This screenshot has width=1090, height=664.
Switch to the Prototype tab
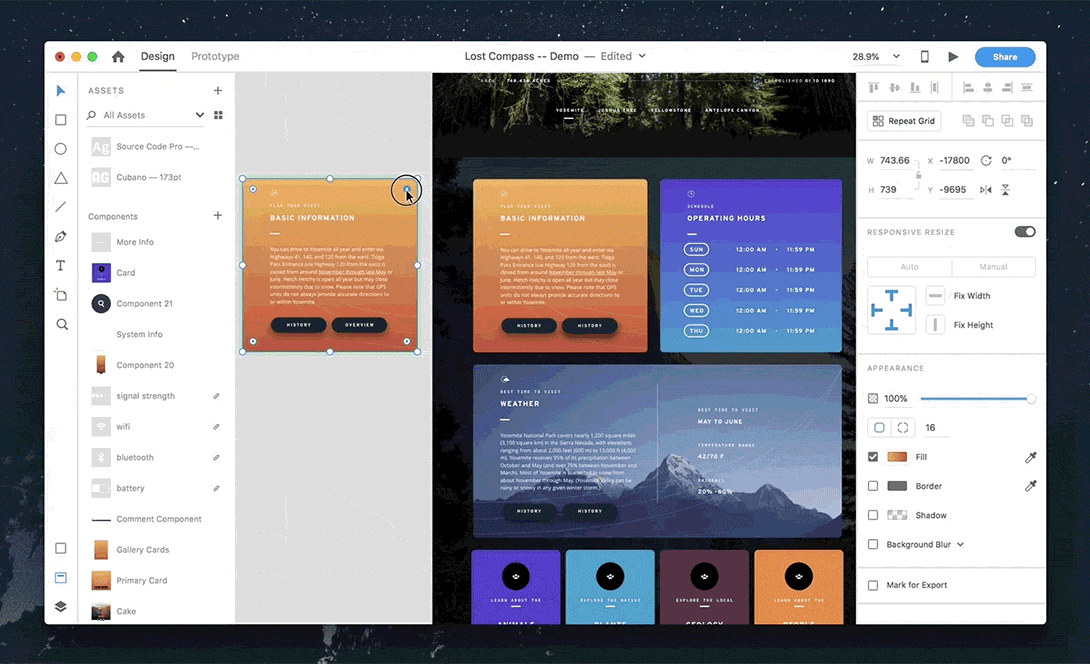pyautogui.click(x=215, y=56)
